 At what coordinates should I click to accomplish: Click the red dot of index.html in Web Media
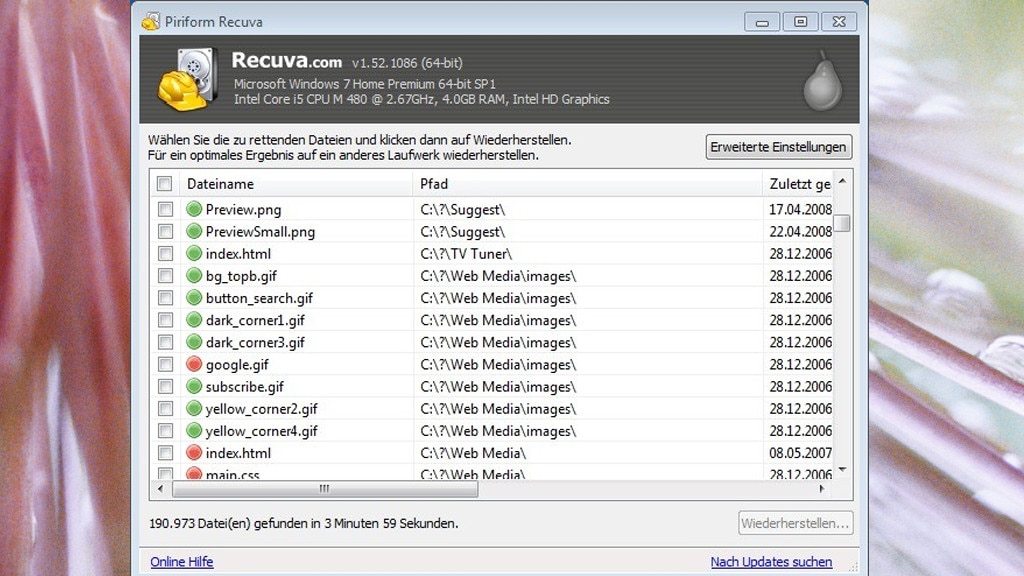194,453
